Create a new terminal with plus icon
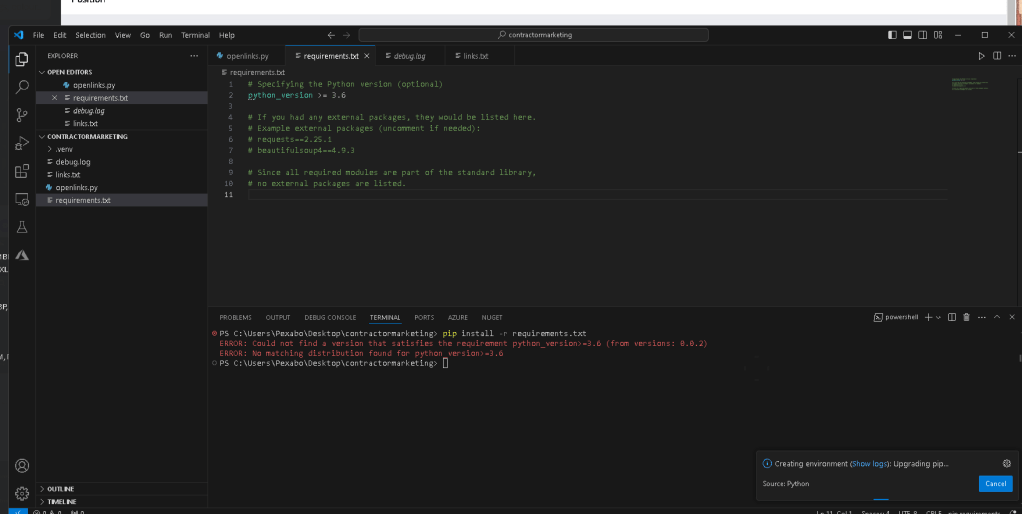1022x514 pixels. click(x=928, y=317)
